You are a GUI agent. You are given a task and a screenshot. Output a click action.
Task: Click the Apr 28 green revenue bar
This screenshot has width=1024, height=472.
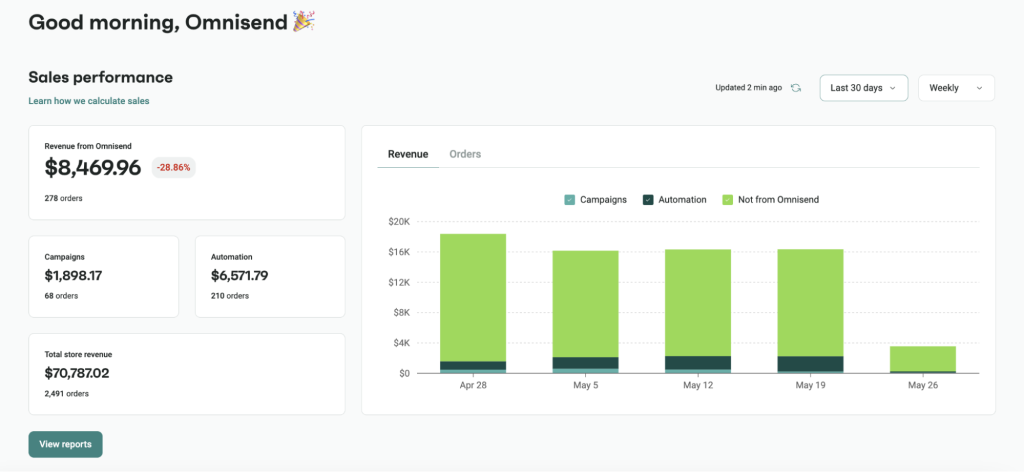(x=473, y=296)
